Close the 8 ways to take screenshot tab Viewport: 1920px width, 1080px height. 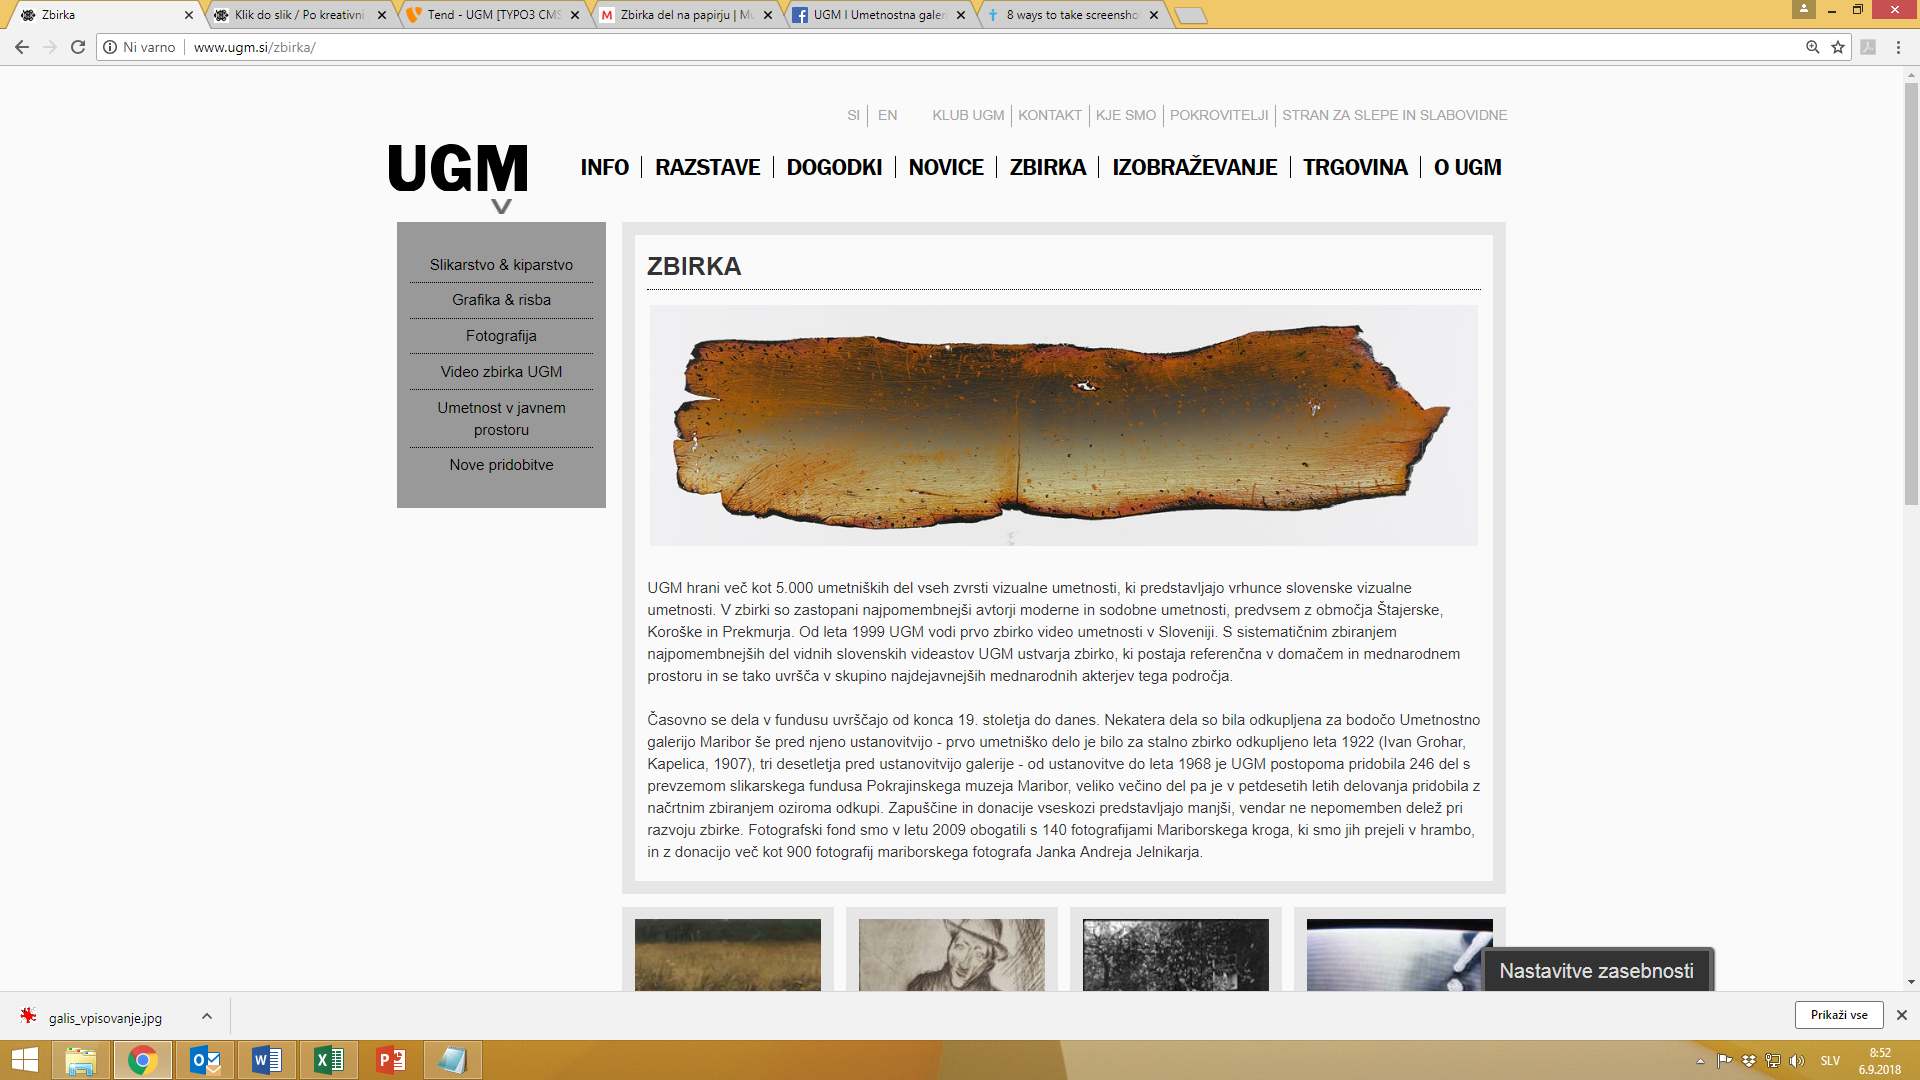(x=1154, y=15)
